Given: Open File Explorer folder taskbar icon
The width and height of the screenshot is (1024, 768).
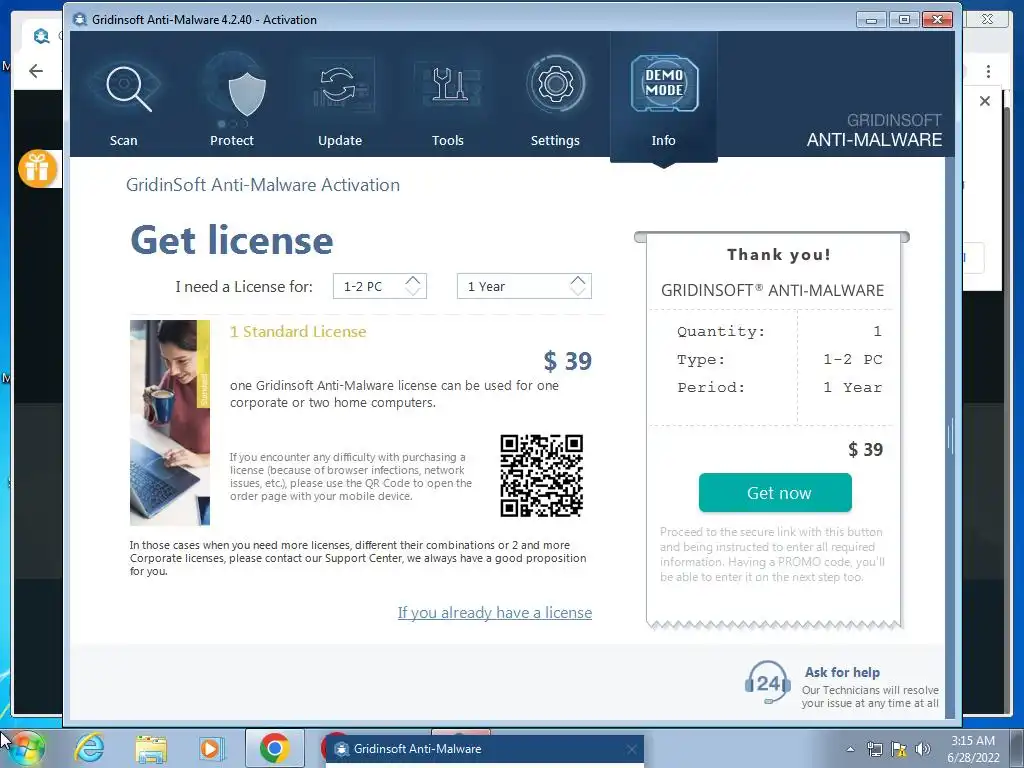Looking at the screenshot, I should click(x=151, y=749).
